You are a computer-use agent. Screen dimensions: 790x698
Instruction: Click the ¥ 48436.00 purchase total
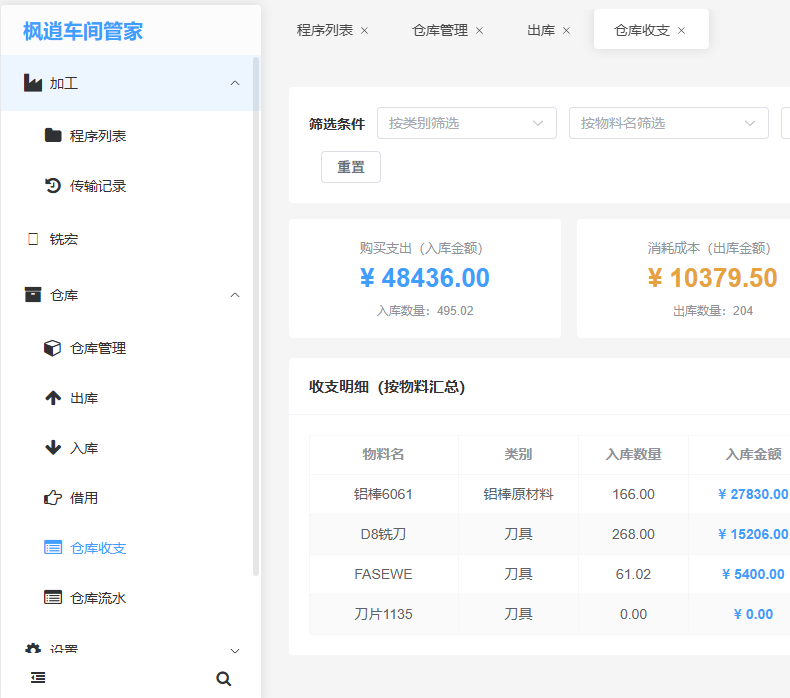(x=425, y=278)
